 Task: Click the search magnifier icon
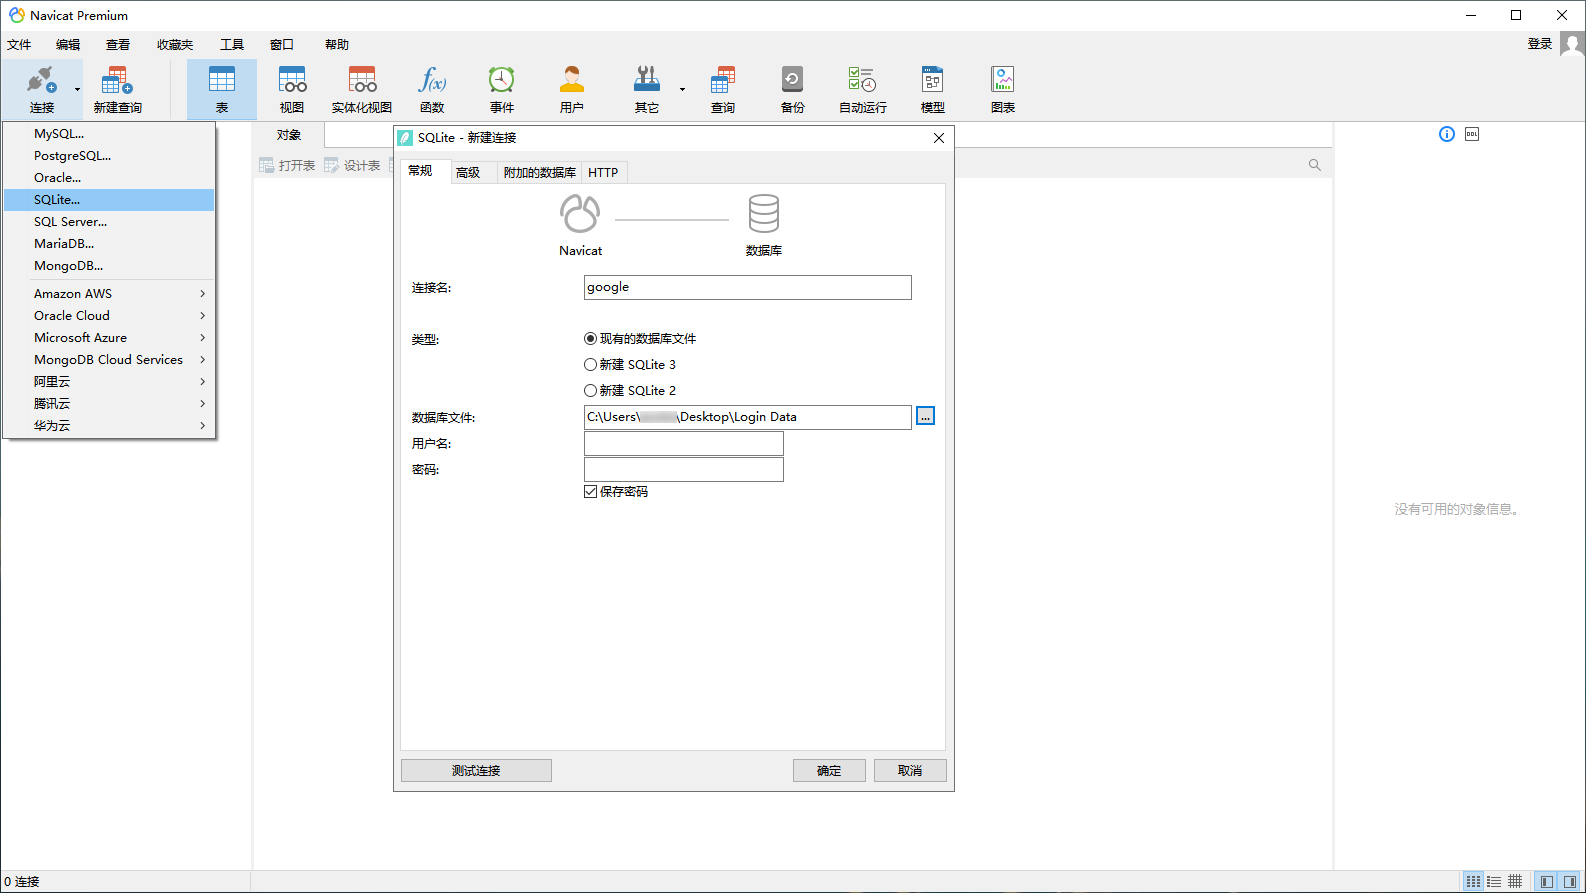click(x=1315, y=165)
